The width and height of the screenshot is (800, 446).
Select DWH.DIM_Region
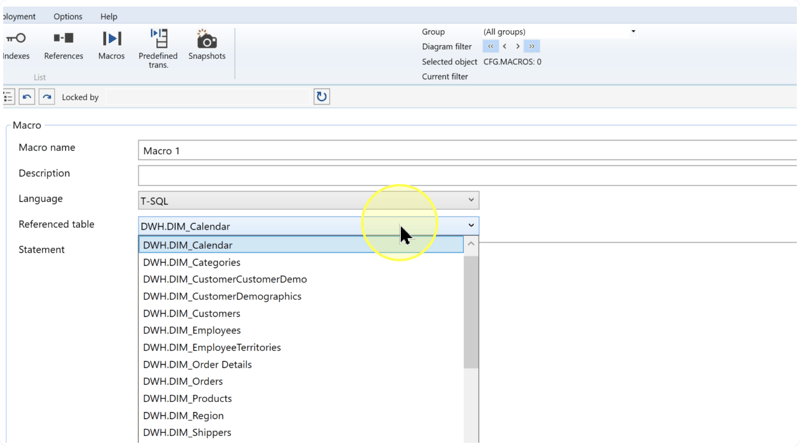(x=301, y=415)
